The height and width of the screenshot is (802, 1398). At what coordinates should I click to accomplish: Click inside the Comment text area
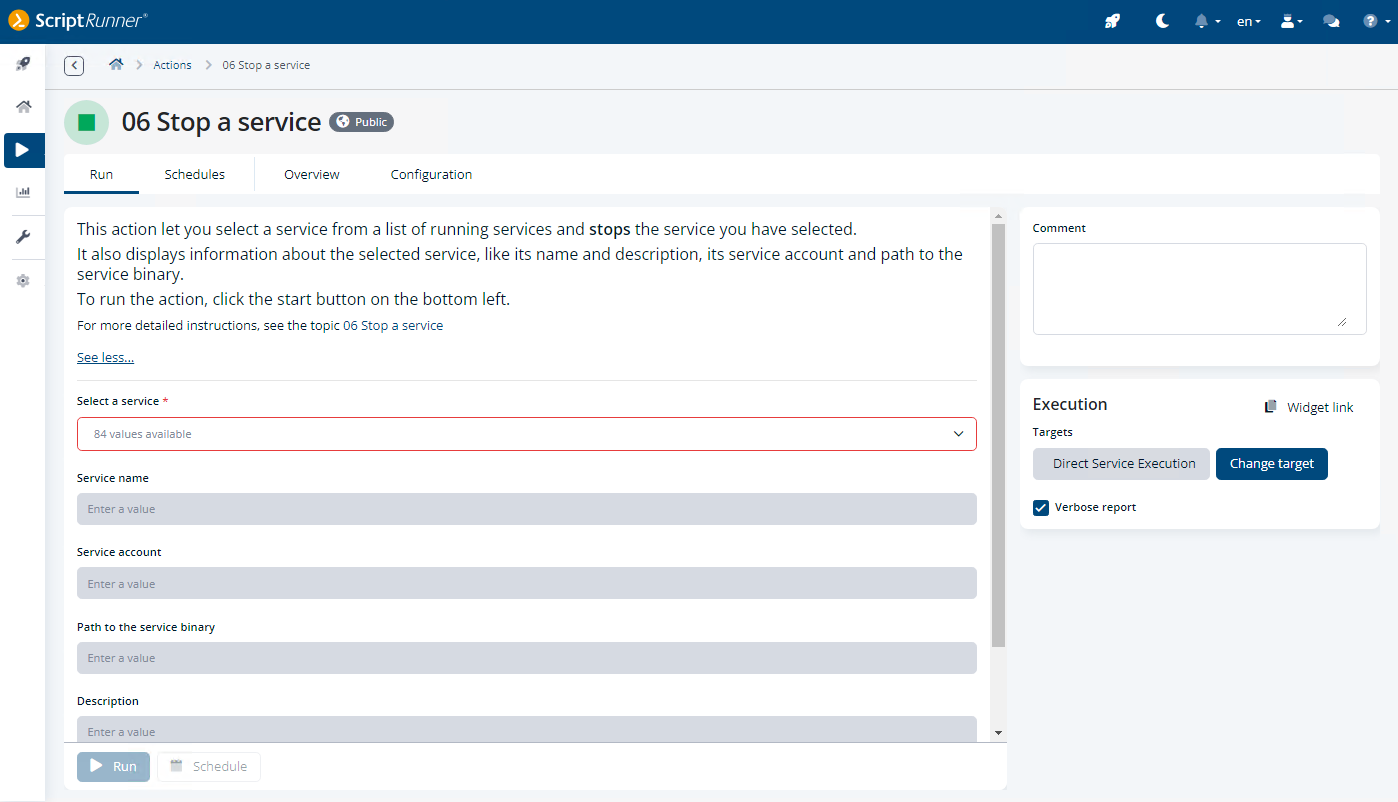[1200, 289]
